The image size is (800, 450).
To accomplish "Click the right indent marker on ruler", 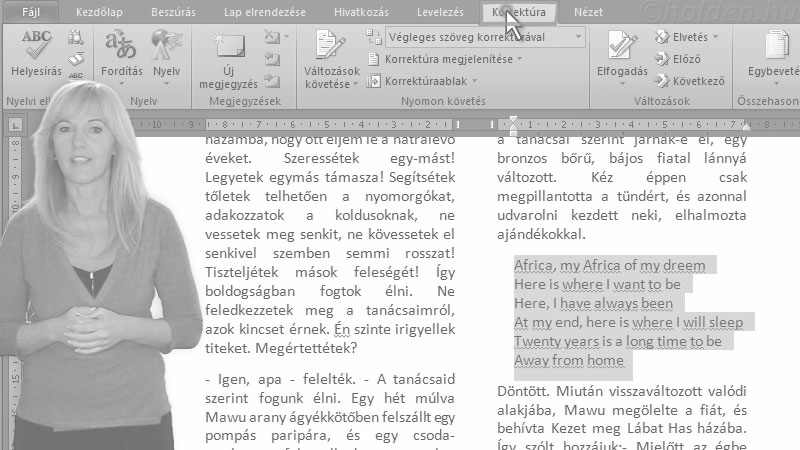I will [746, 126].
